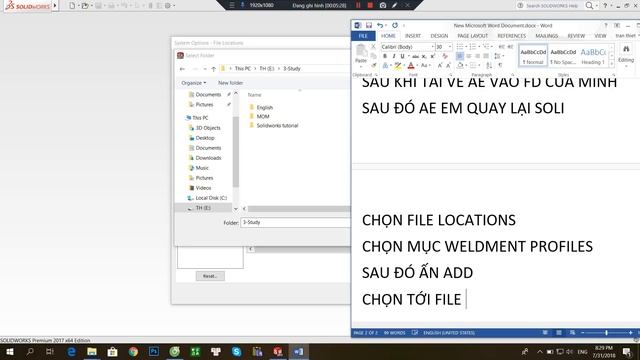Show paragraph marks in Word

[x=500, y=65]
